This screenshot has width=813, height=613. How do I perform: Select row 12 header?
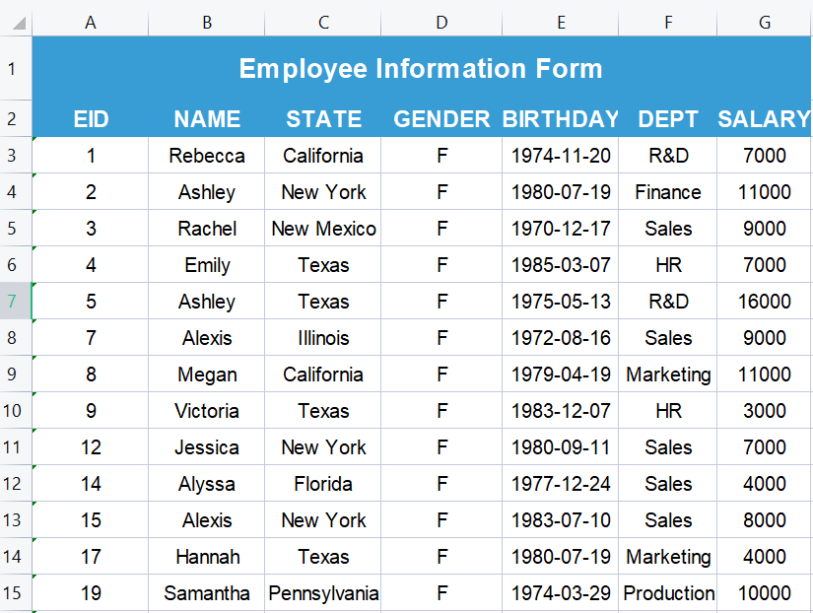coord(12,484)
